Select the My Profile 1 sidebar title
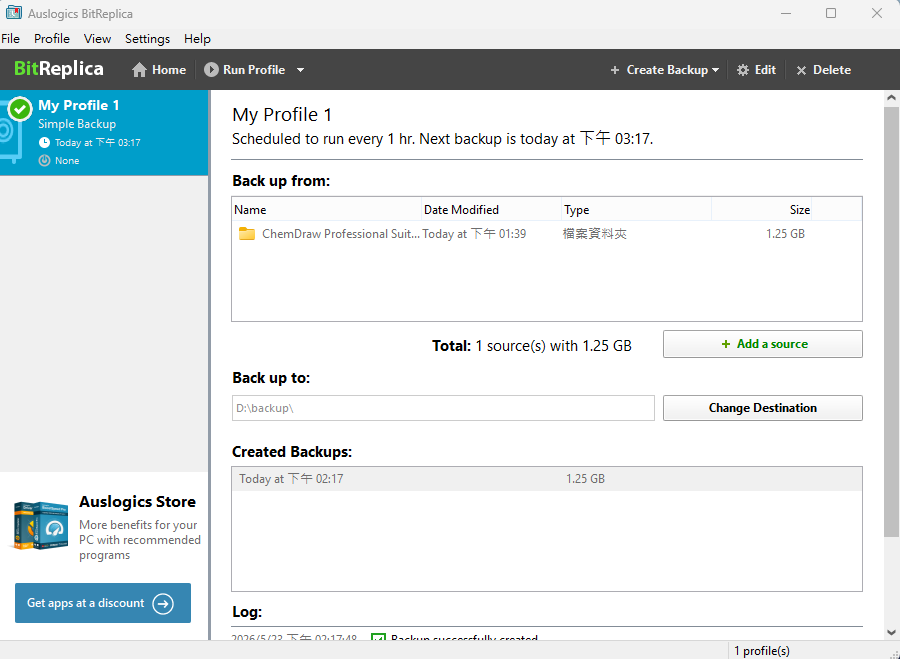 [79, 105]
